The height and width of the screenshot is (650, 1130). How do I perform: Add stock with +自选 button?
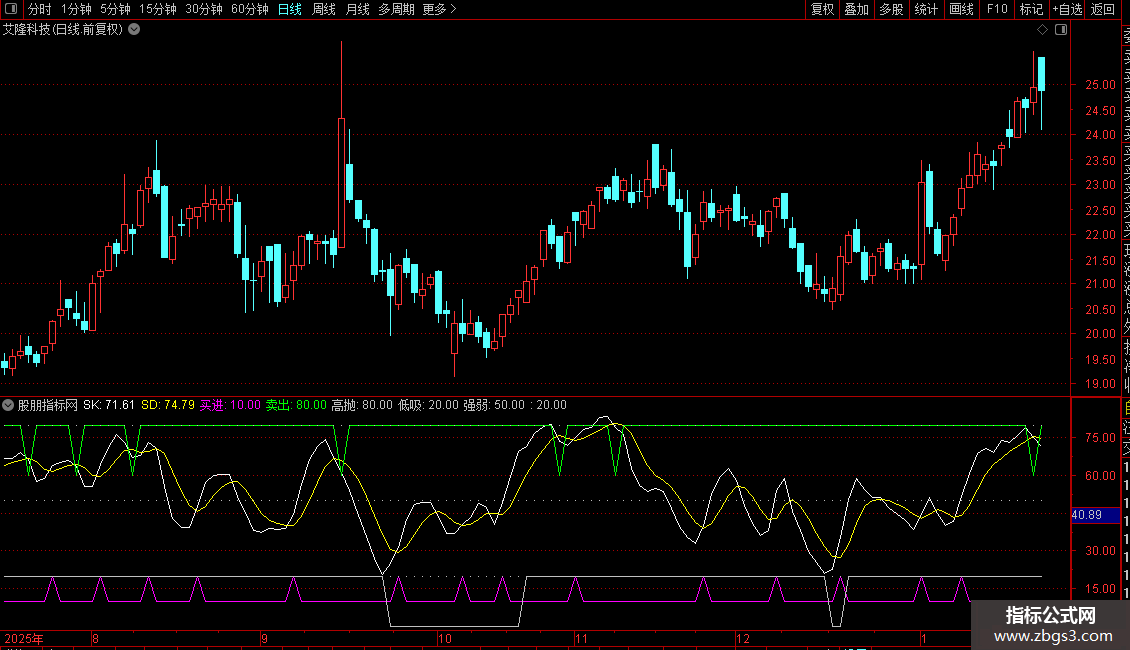click(1066, 9)
